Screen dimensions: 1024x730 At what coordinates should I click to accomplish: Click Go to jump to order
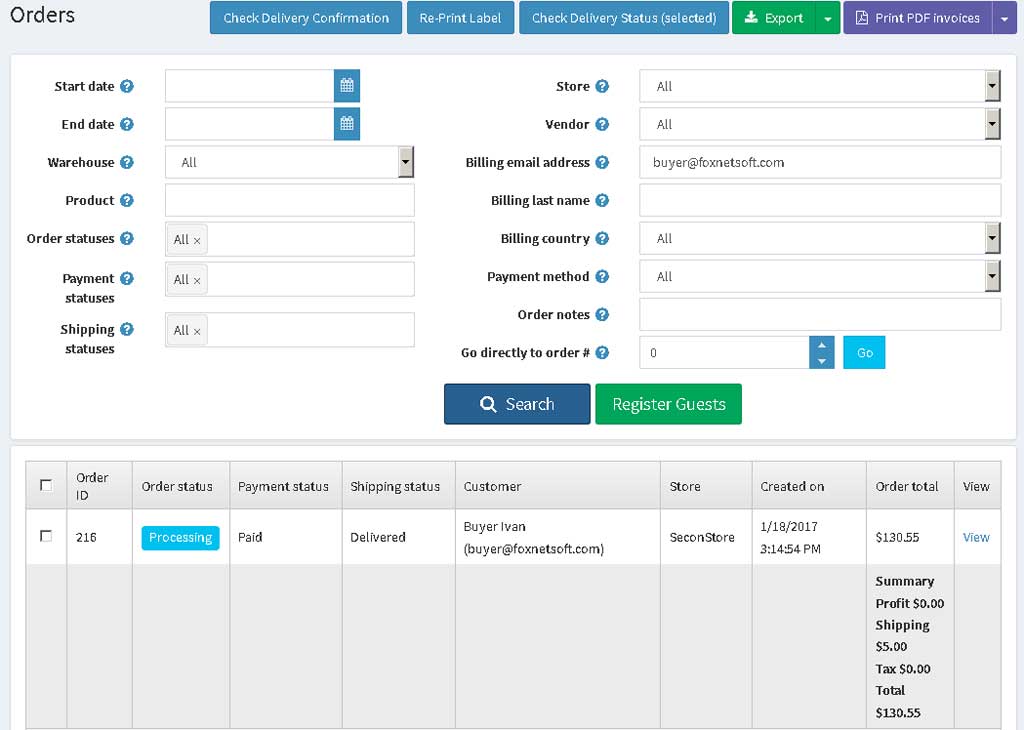864,353
